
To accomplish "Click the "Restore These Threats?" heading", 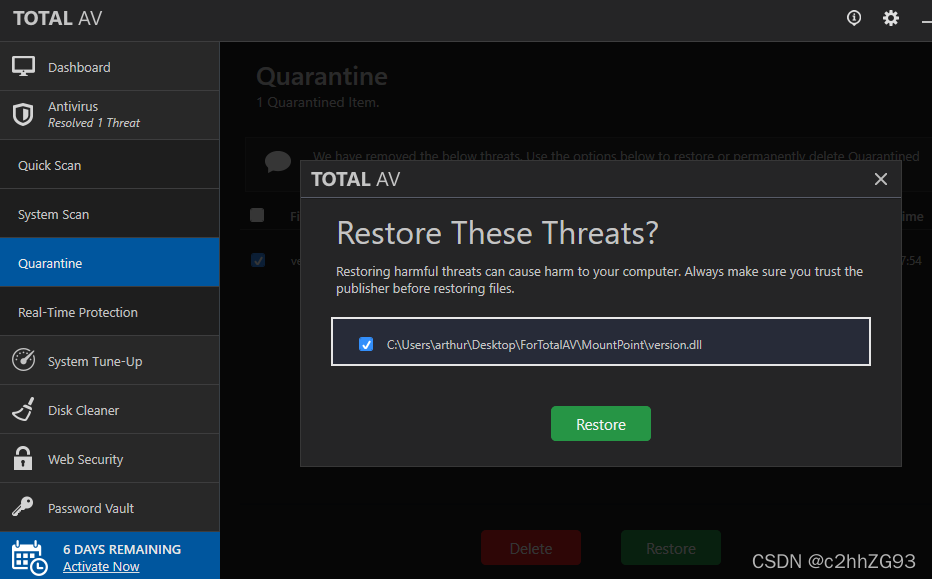I will click(498, 232).
